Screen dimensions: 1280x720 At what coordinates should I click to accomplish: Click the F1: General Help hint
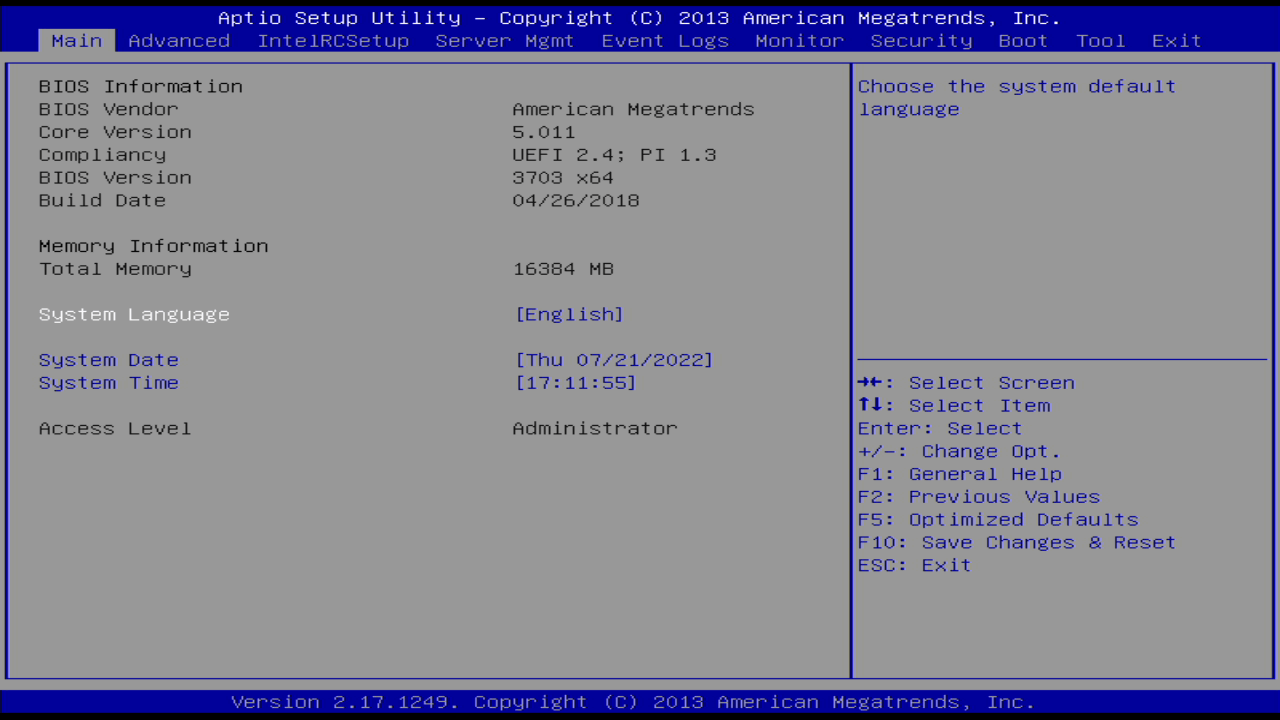960,474
